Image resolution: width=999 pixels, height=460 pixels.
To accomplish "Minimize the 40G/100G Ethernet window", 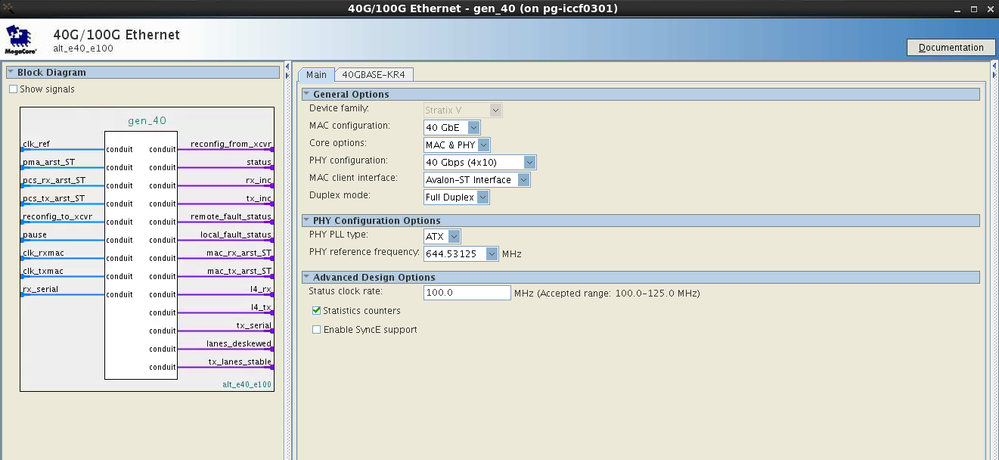I will [958, 9].
